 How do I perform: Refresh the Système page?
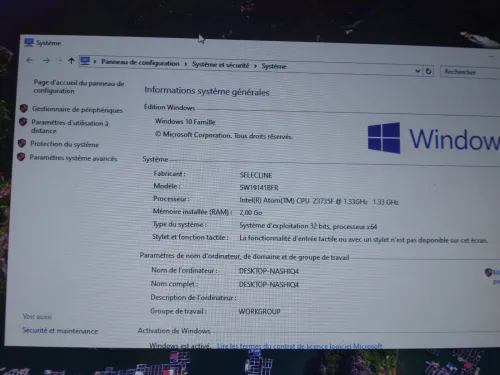(x=428, y=71)
